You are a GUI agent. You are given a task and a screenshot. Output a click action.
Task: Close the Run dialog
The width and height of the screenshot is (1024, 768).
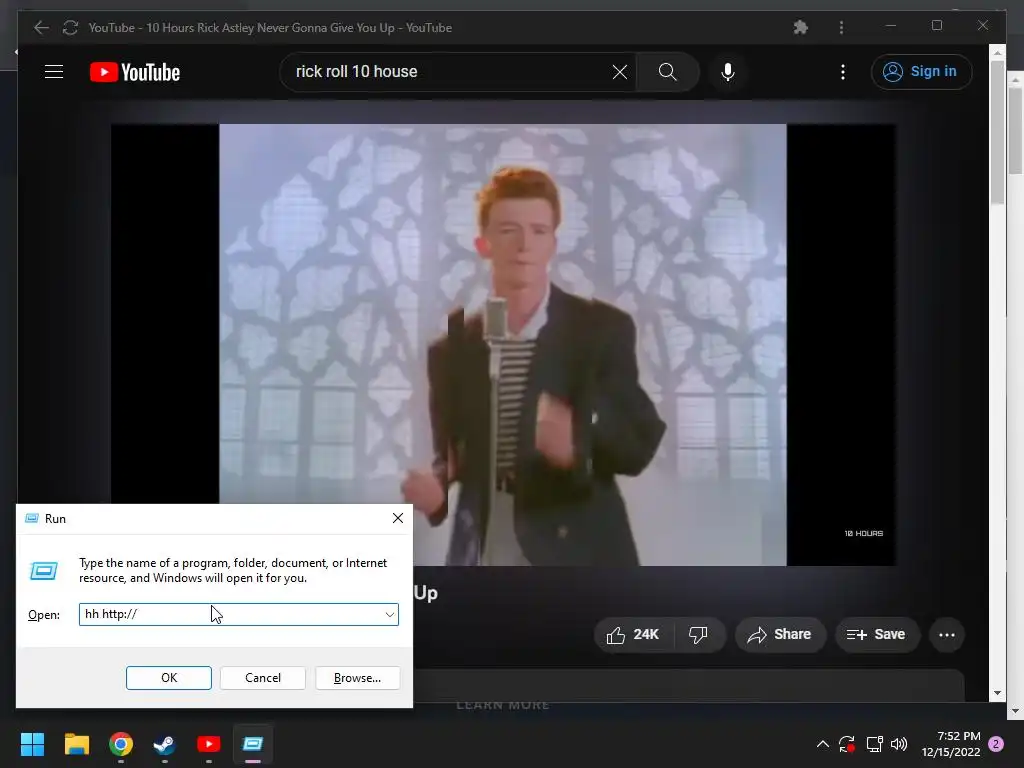398,519
